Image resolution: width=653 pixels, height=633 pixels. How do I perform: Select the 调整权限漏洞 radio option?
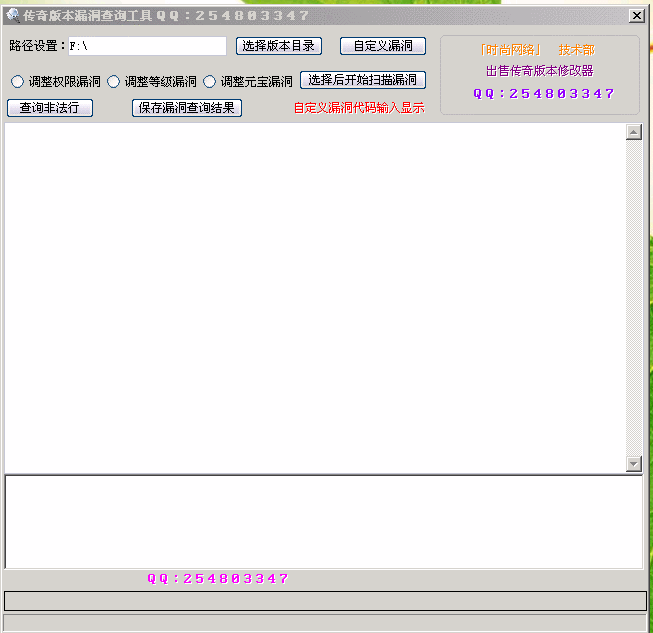coord(17,81)
